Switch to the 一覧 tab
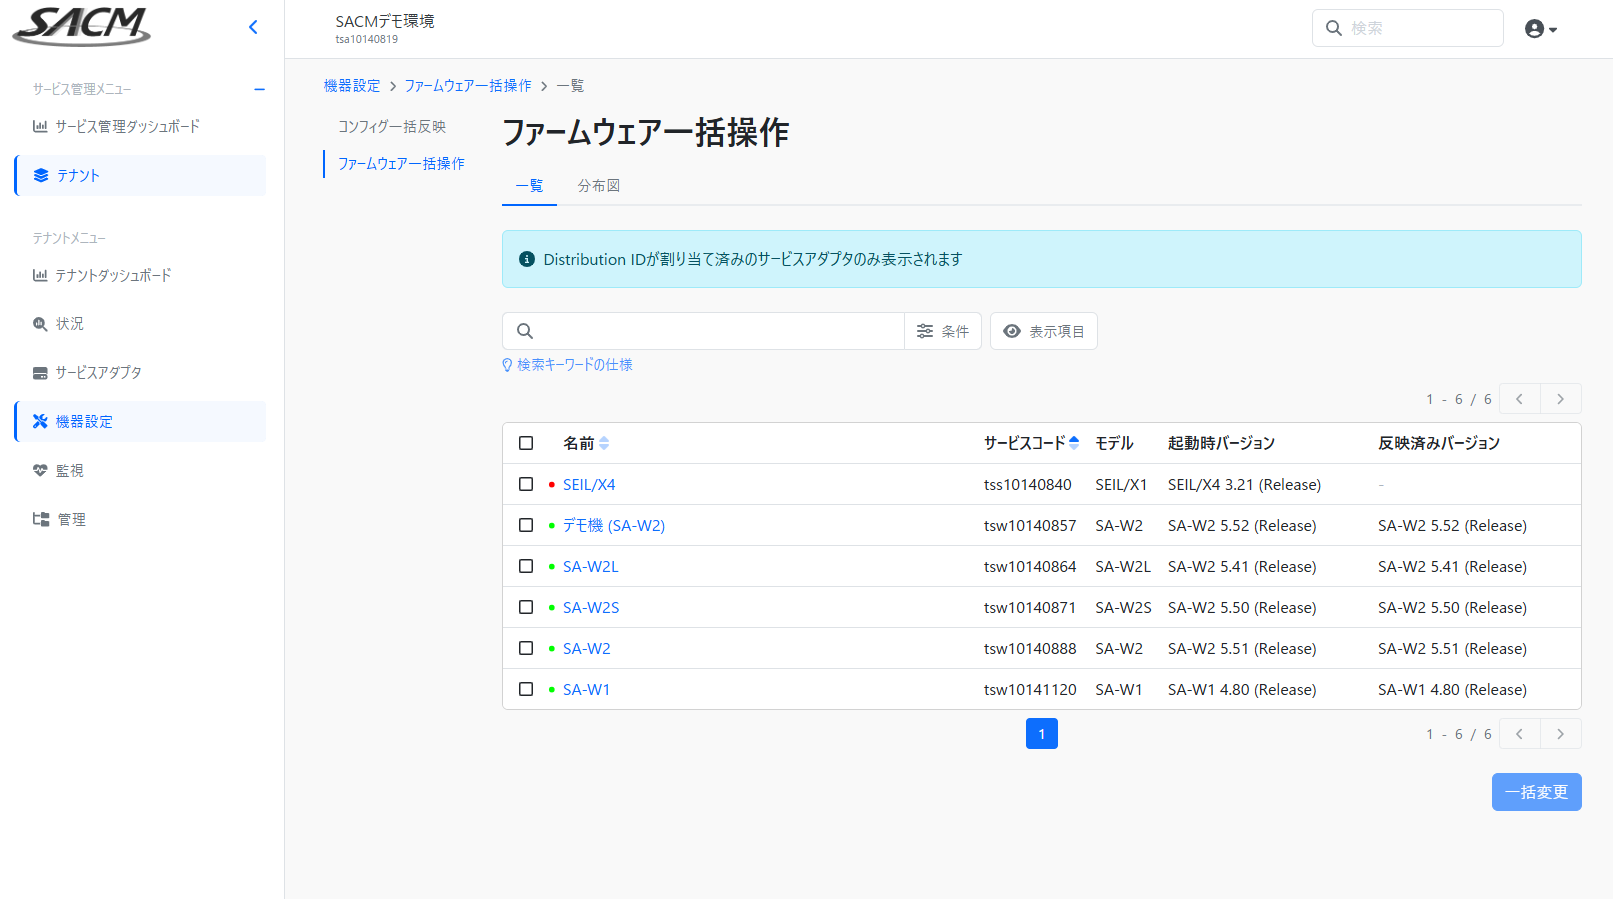Screen dimensions: 1613x899 coord(529,186)
